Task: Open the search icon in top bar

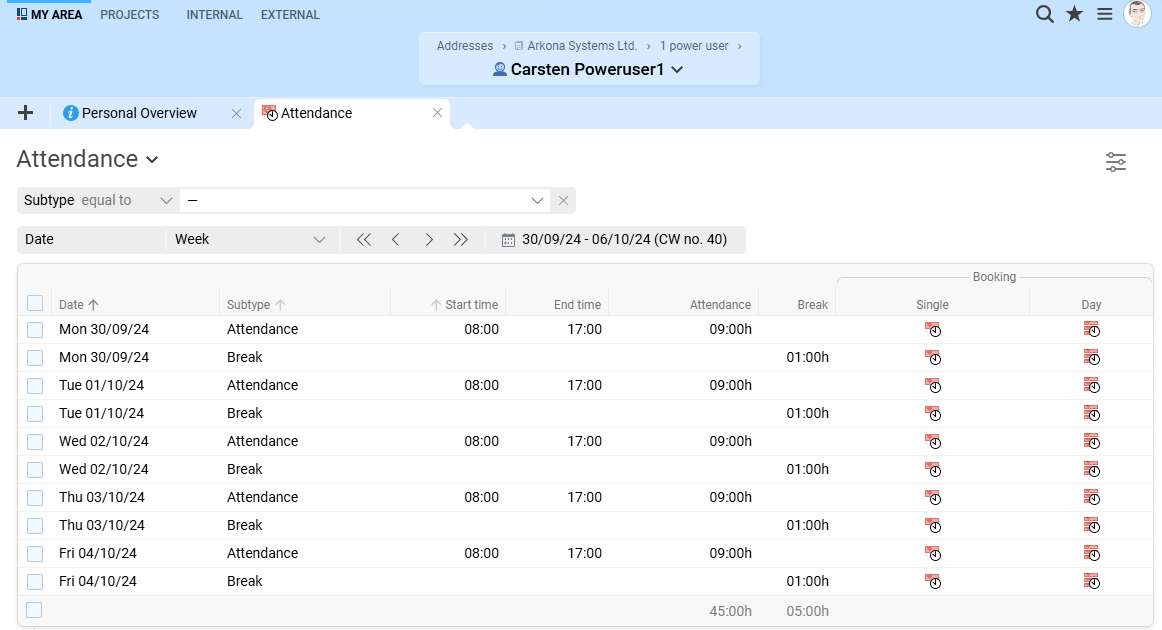Action: (x=1044, y=14)
